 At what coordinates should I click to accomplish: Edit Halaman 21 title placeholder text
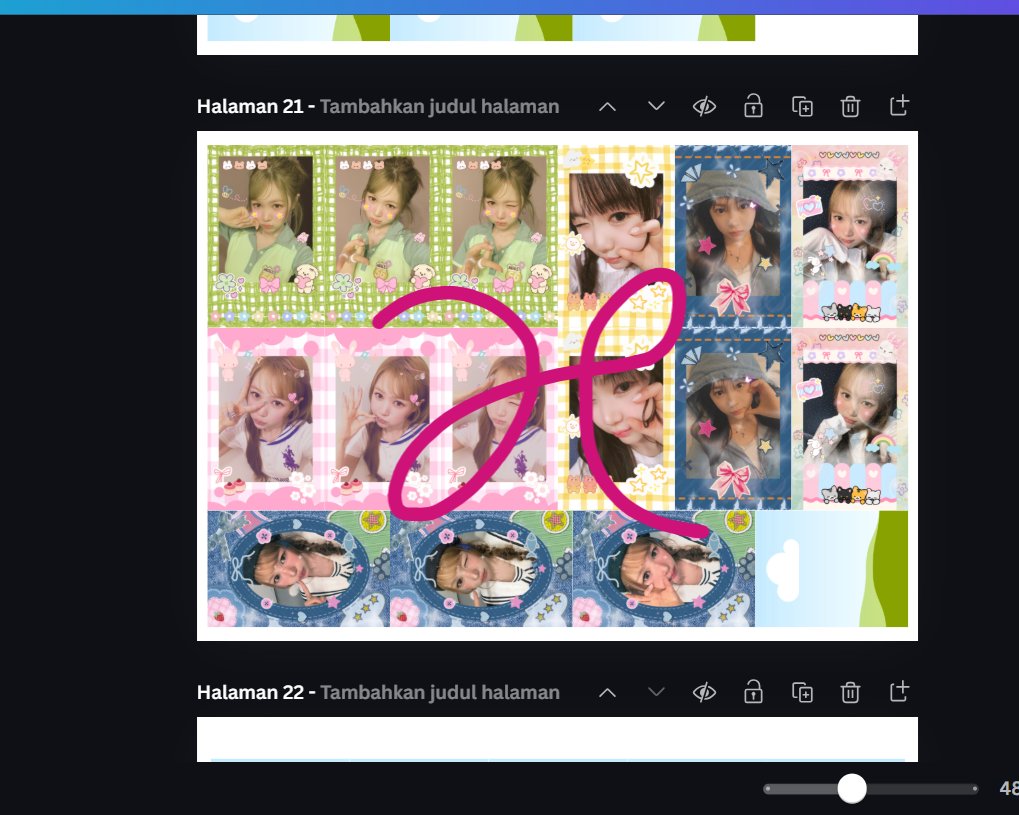(439, 107)
